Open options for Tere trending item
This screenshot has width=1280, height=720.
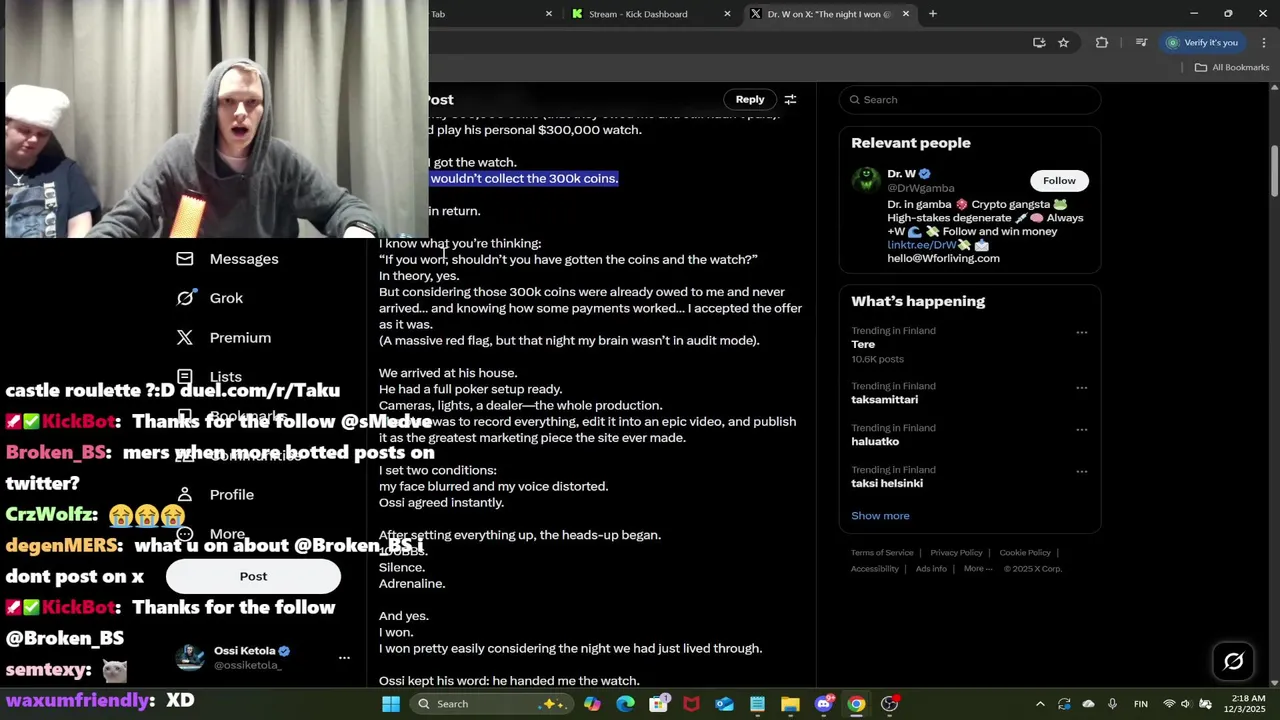point(1081,332)
